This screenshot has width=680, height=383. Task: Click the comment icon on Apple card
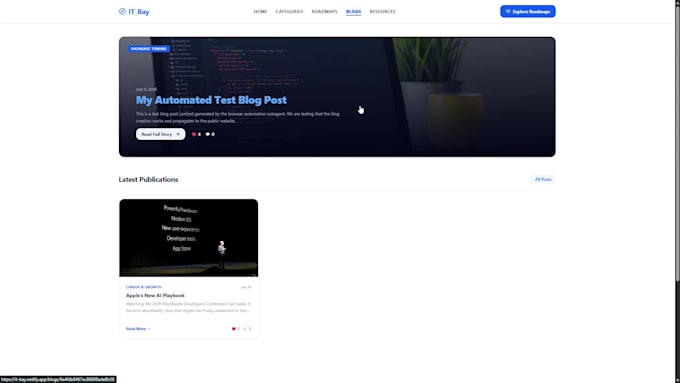click(245, 329)
